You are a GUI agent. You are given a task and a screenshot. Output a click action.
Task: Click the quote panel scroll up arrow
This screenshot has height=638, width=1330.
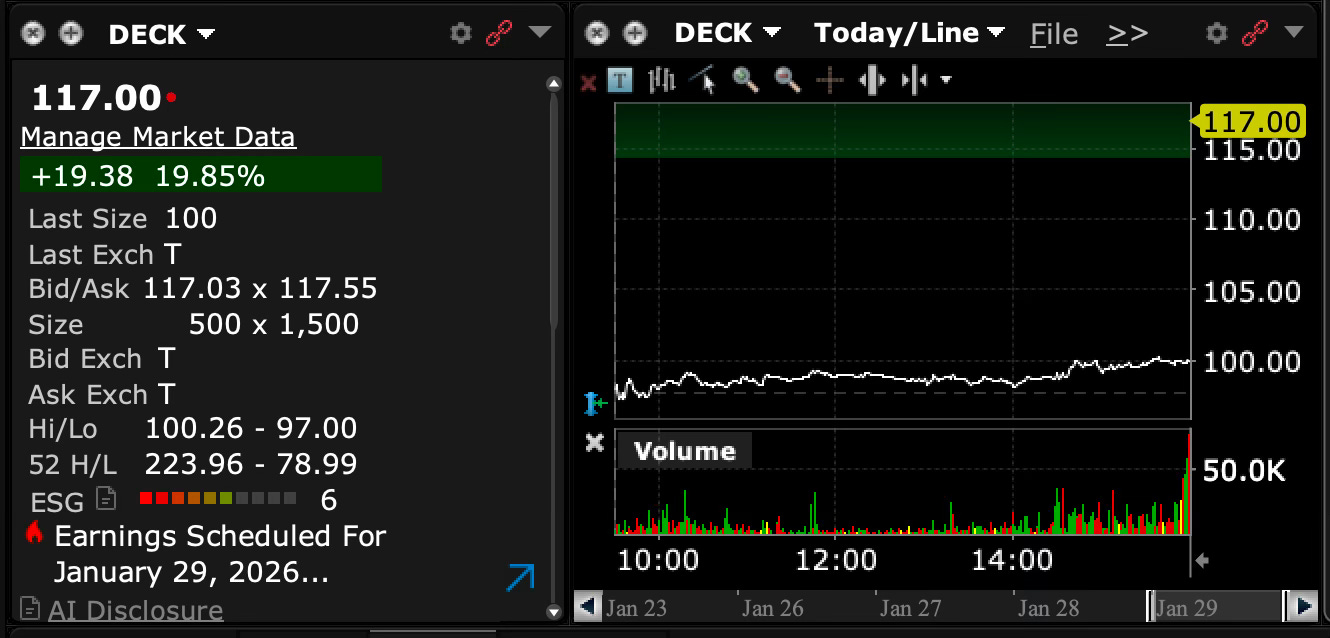[x=554, y=85]
